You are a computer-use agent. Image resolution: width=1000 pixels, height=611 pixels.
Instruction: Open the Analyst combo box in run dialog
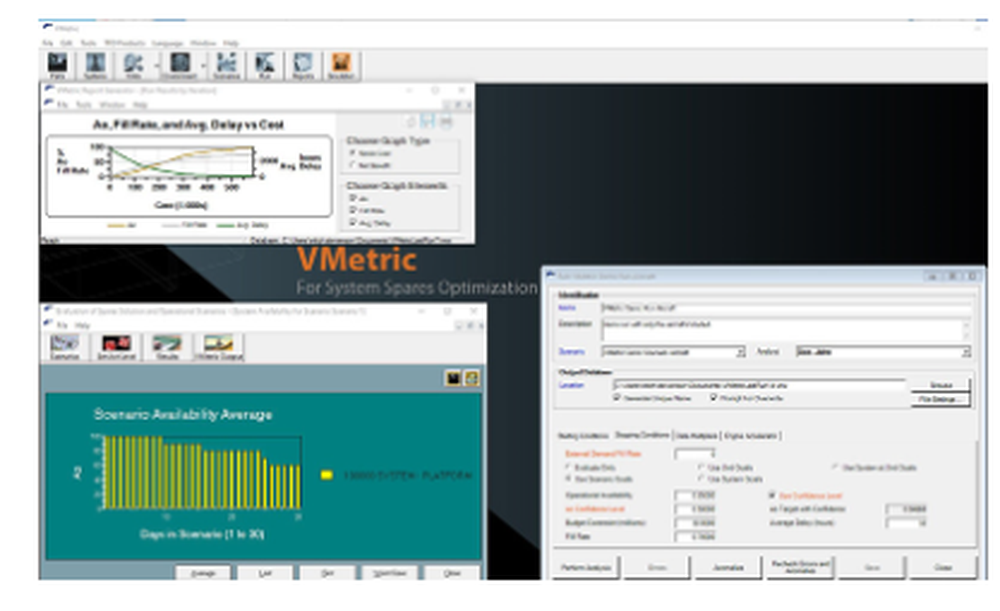tap(883, 352)
